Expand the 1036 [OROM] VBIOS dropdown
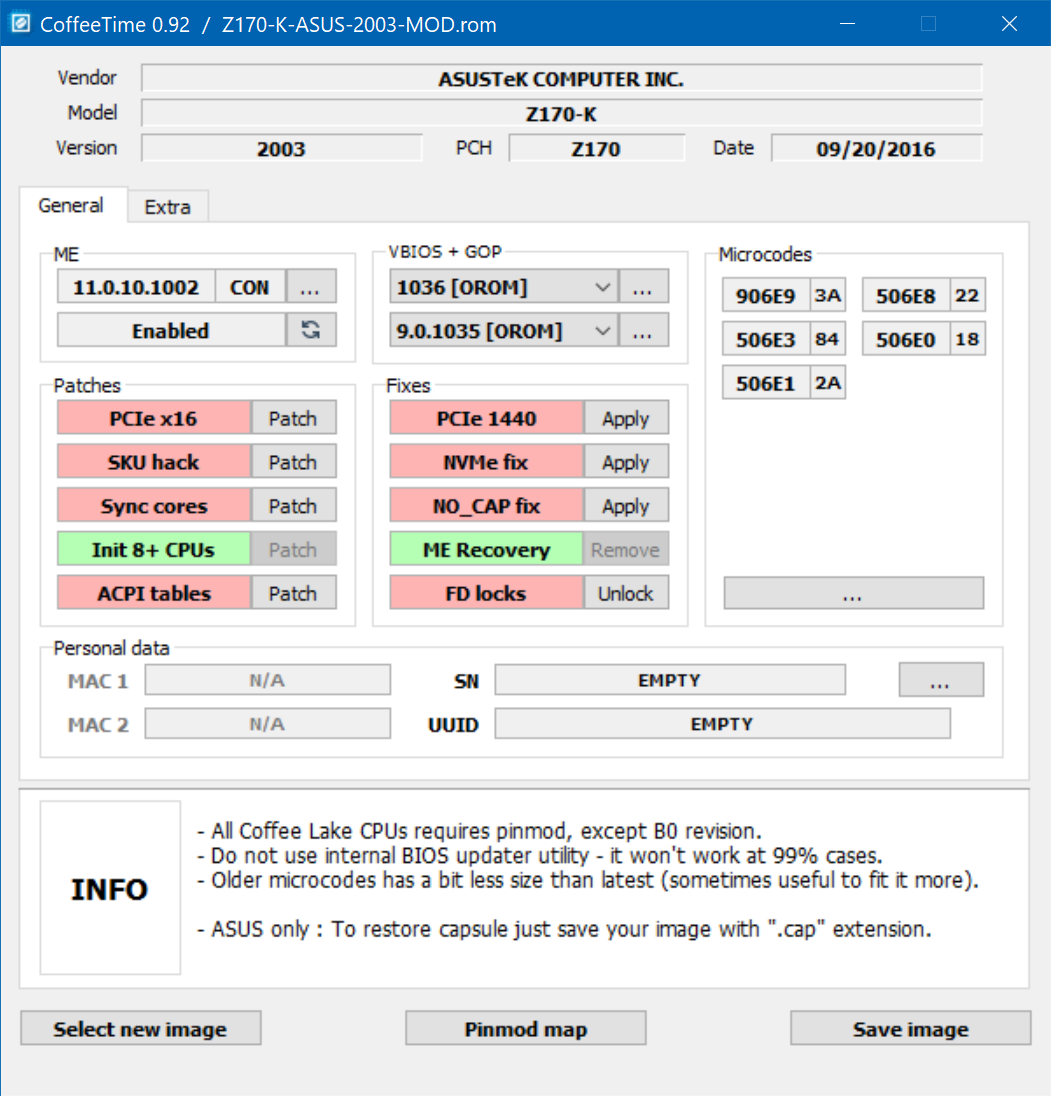The image size is (1051, 1096). (x=602, y=287)
